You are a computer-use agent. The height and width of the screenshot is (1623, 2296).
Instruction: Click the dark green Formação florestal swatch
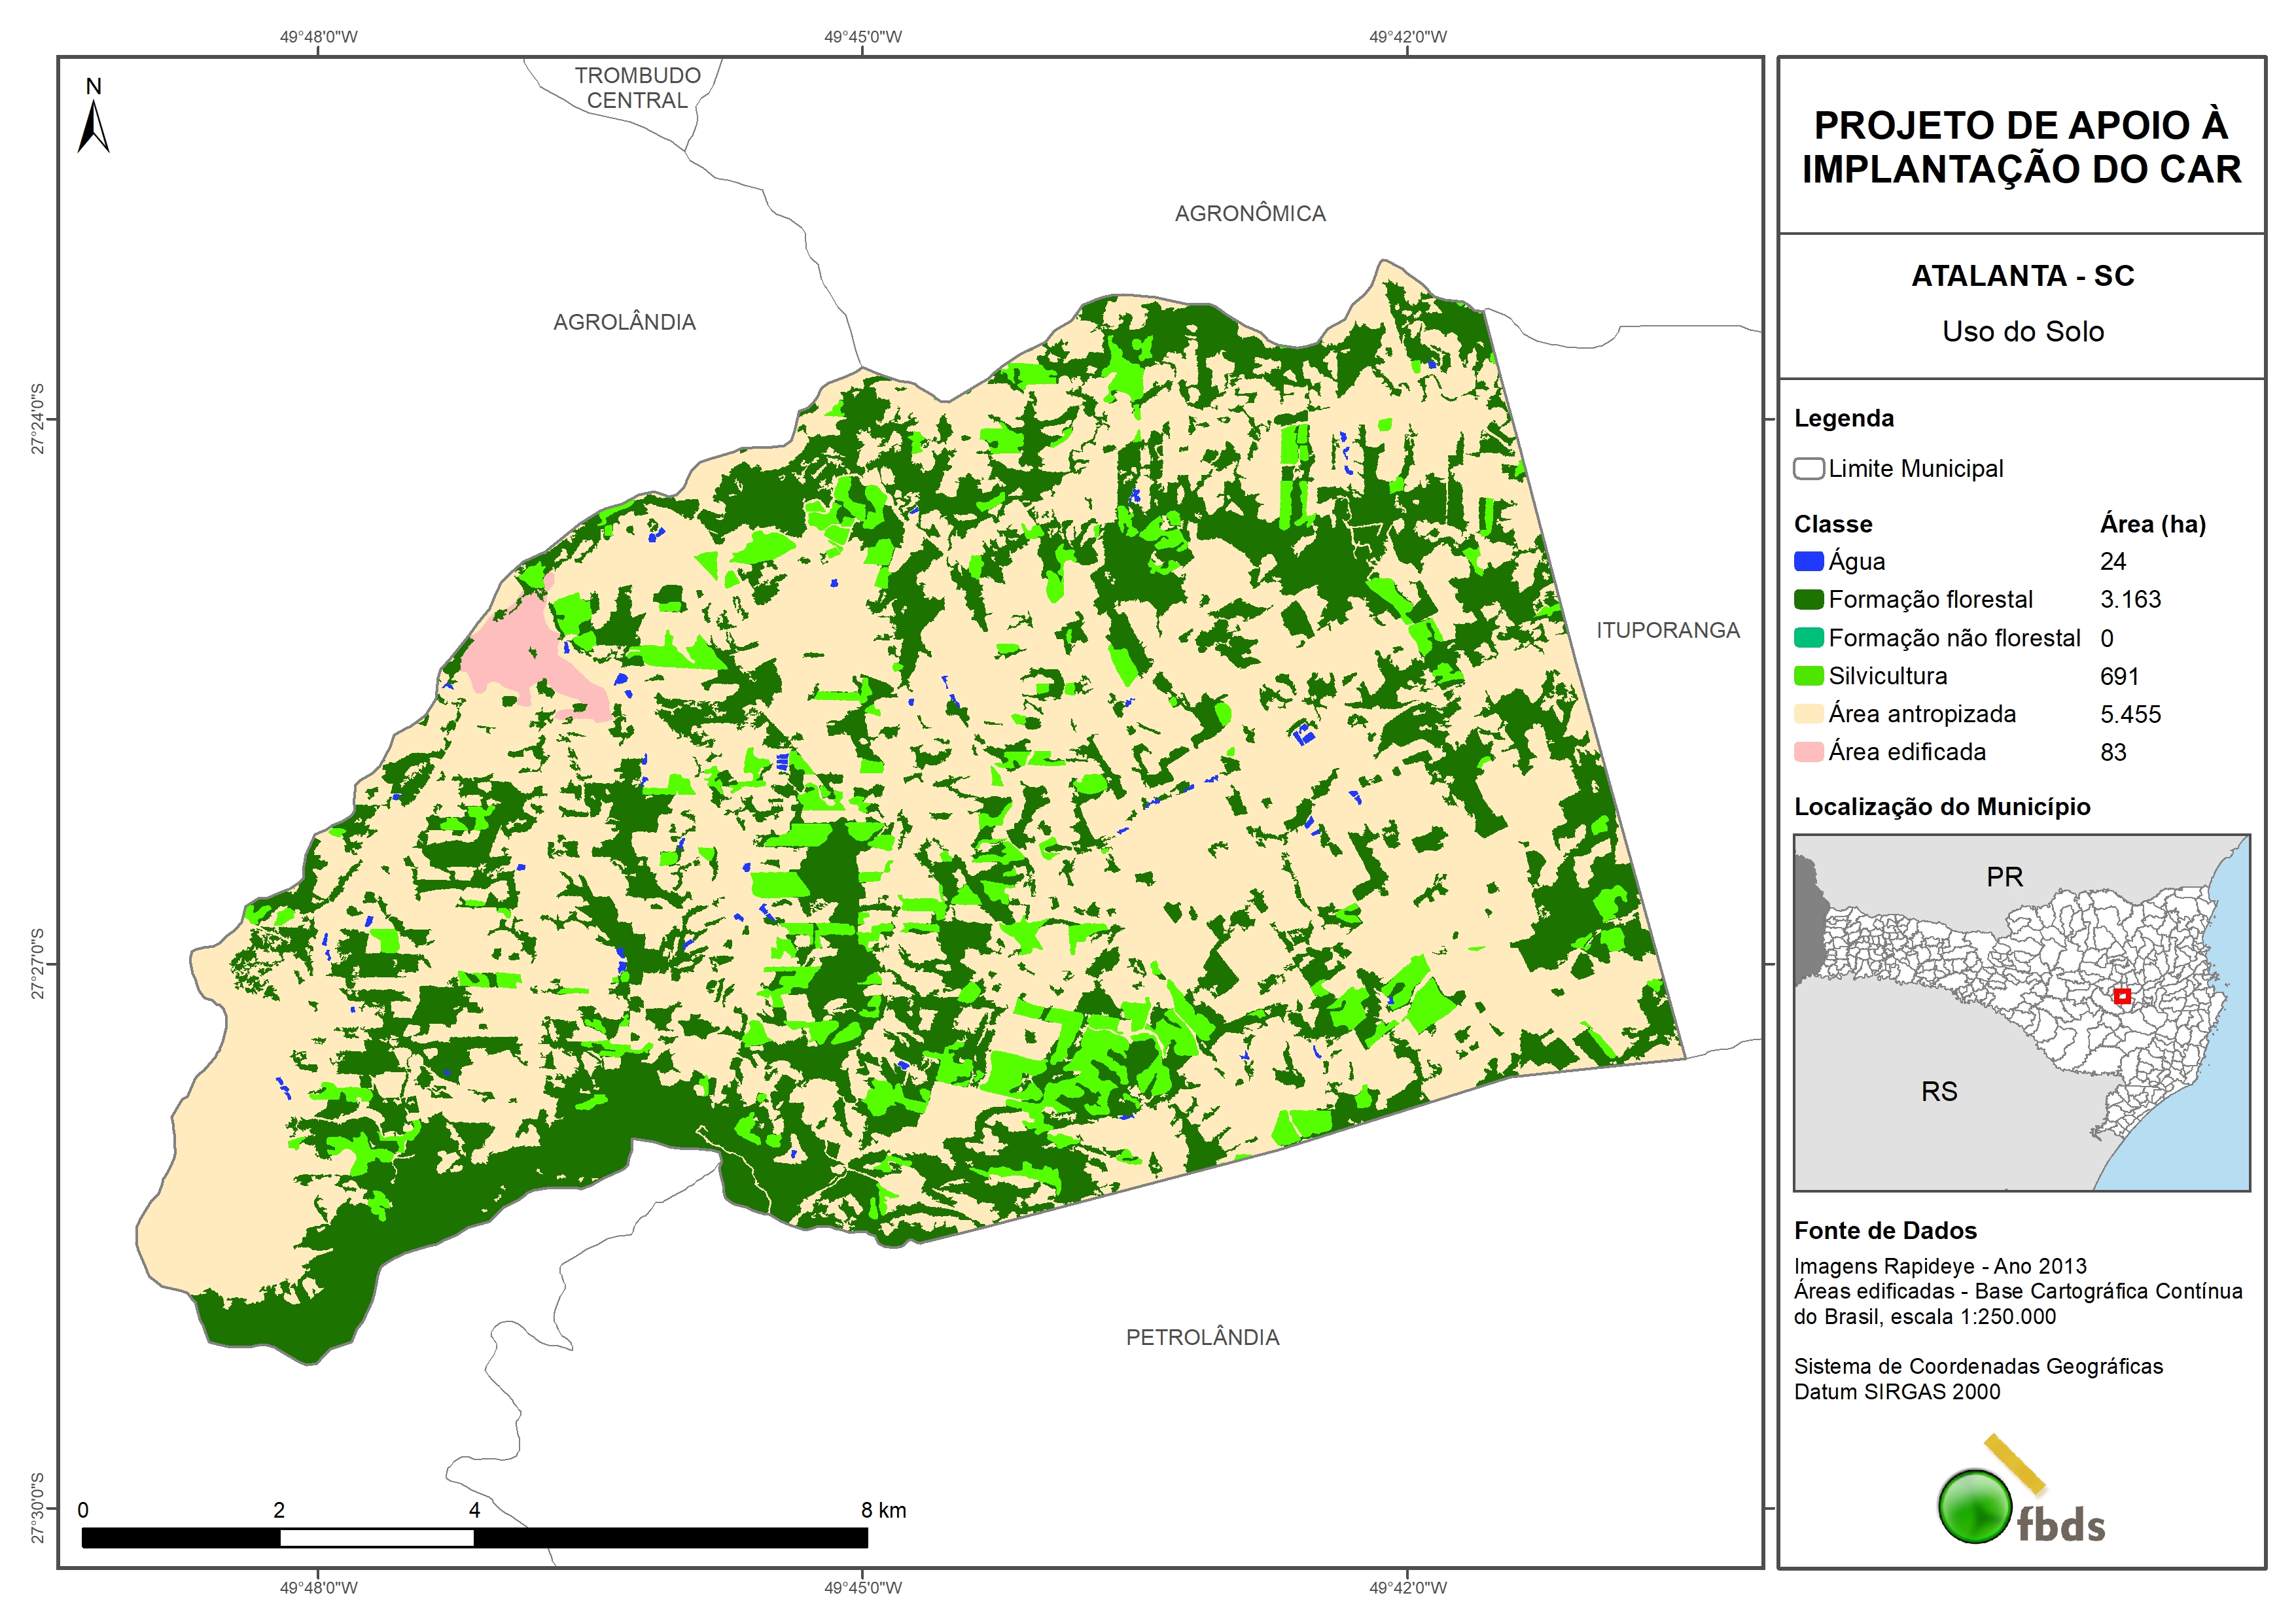click(x=1808, y=600)
